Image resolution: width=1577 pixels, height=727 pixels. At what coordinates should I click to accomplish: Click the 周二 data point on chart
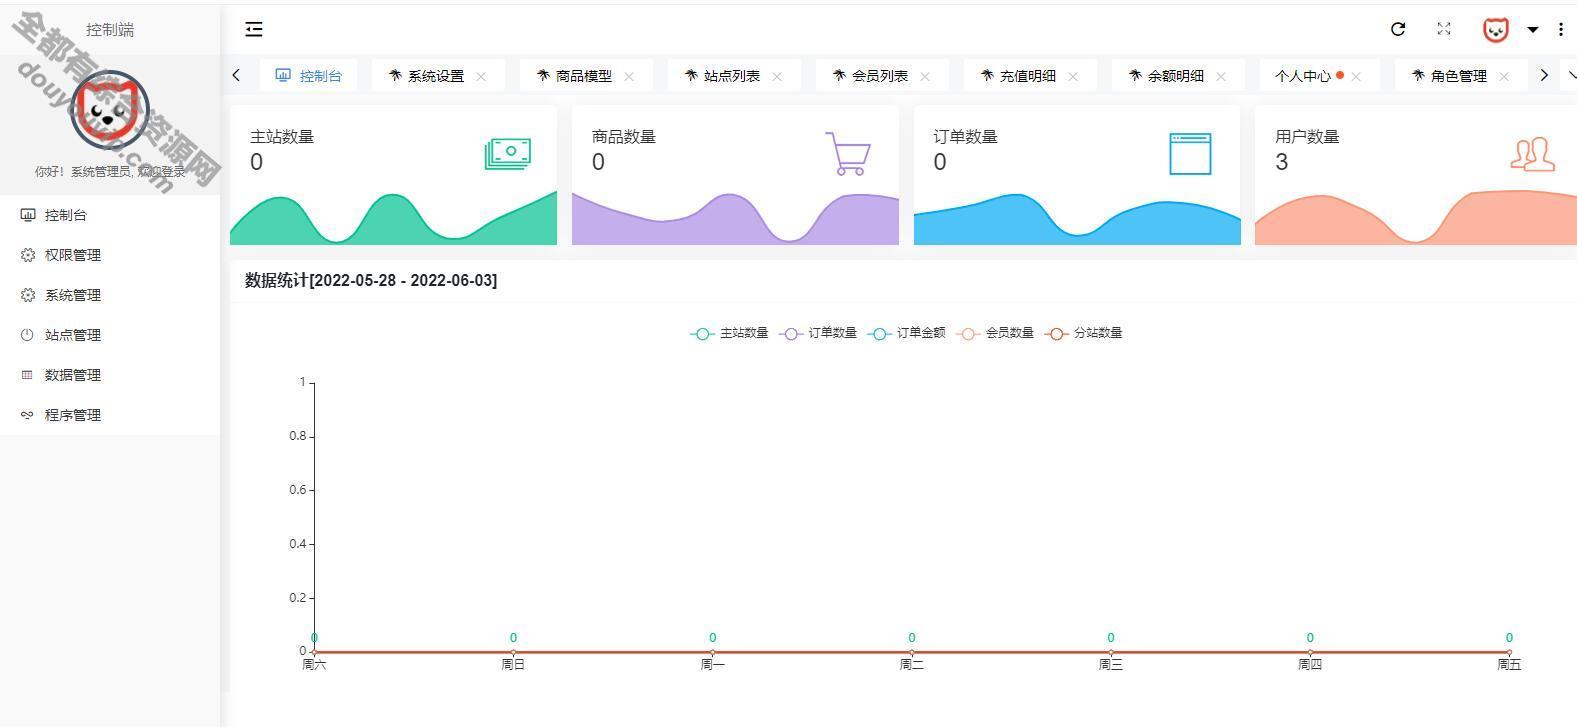pyautogui.click(x=911, y=651)
